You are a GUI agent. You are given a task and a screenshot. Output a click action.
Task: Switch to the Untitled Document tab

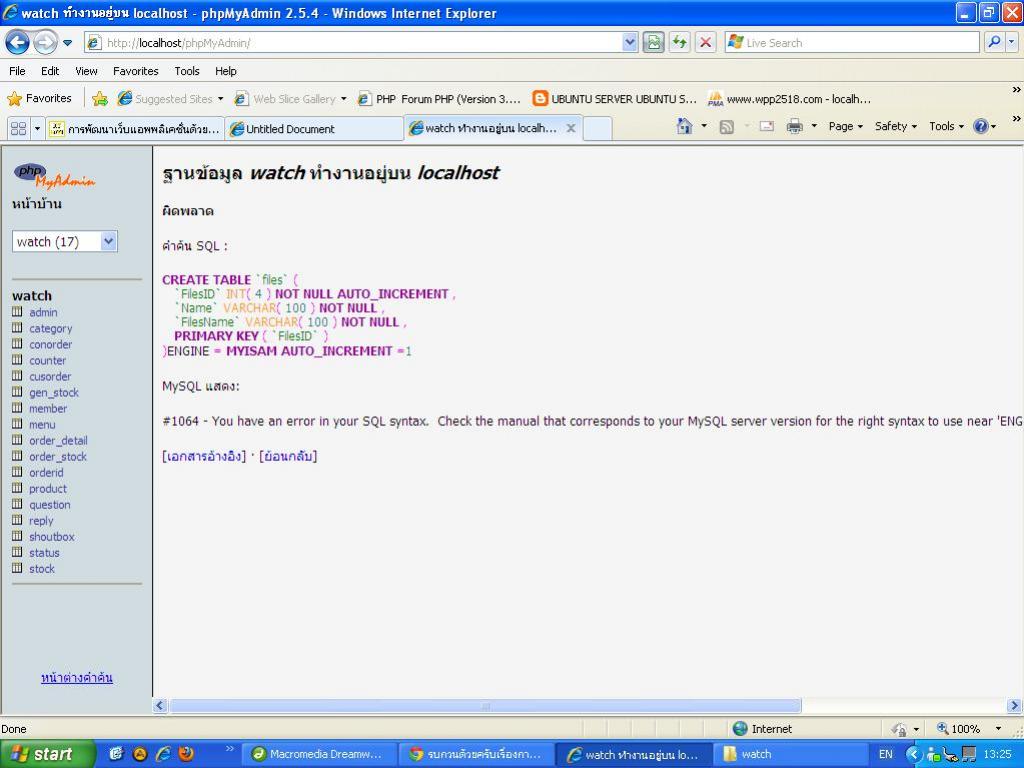click(314, 129)
